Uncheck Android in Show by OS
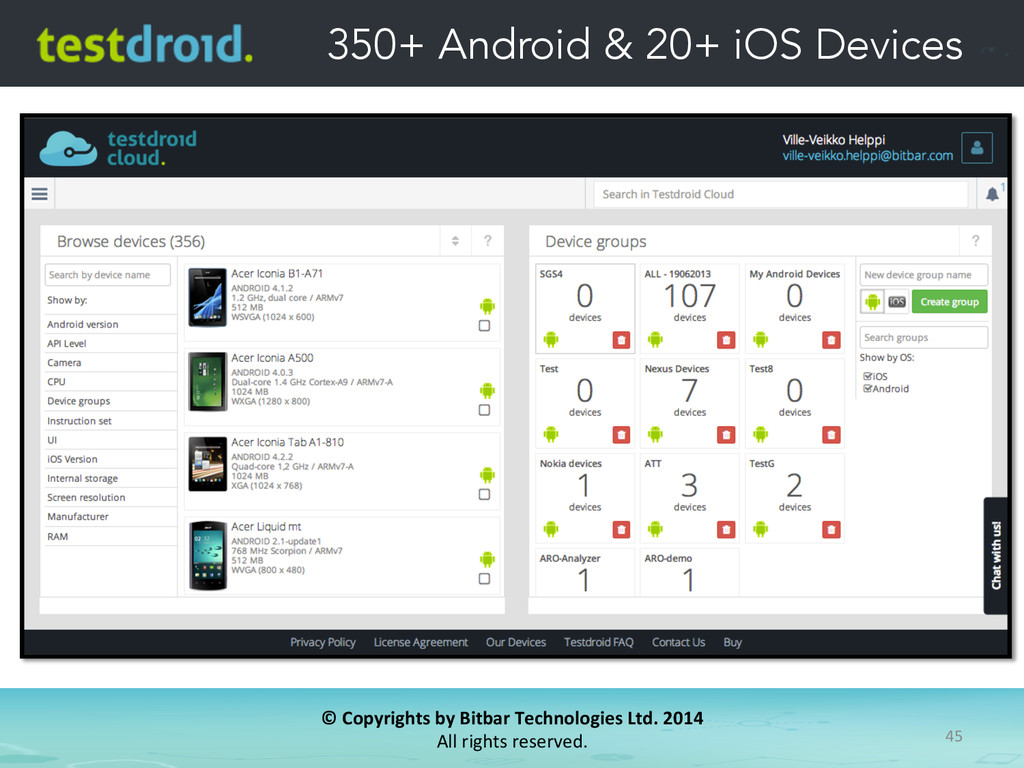 pyautogui.click(x=868, y=389)
